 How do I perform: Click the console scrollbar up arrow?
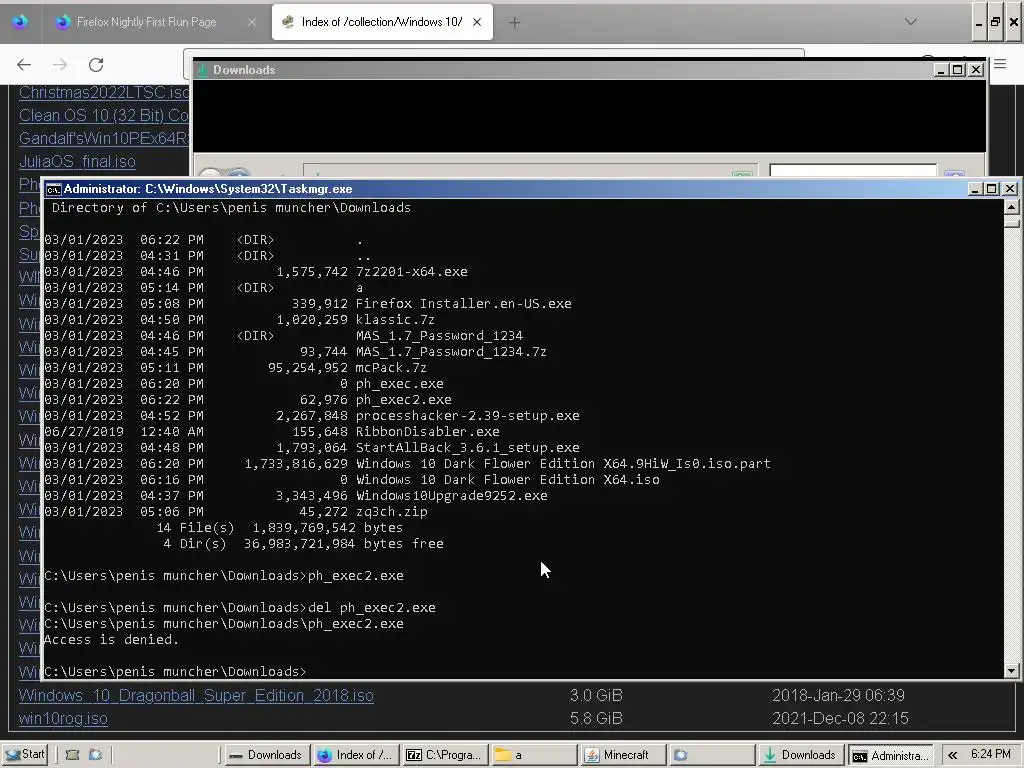[x=1011, y=208]
